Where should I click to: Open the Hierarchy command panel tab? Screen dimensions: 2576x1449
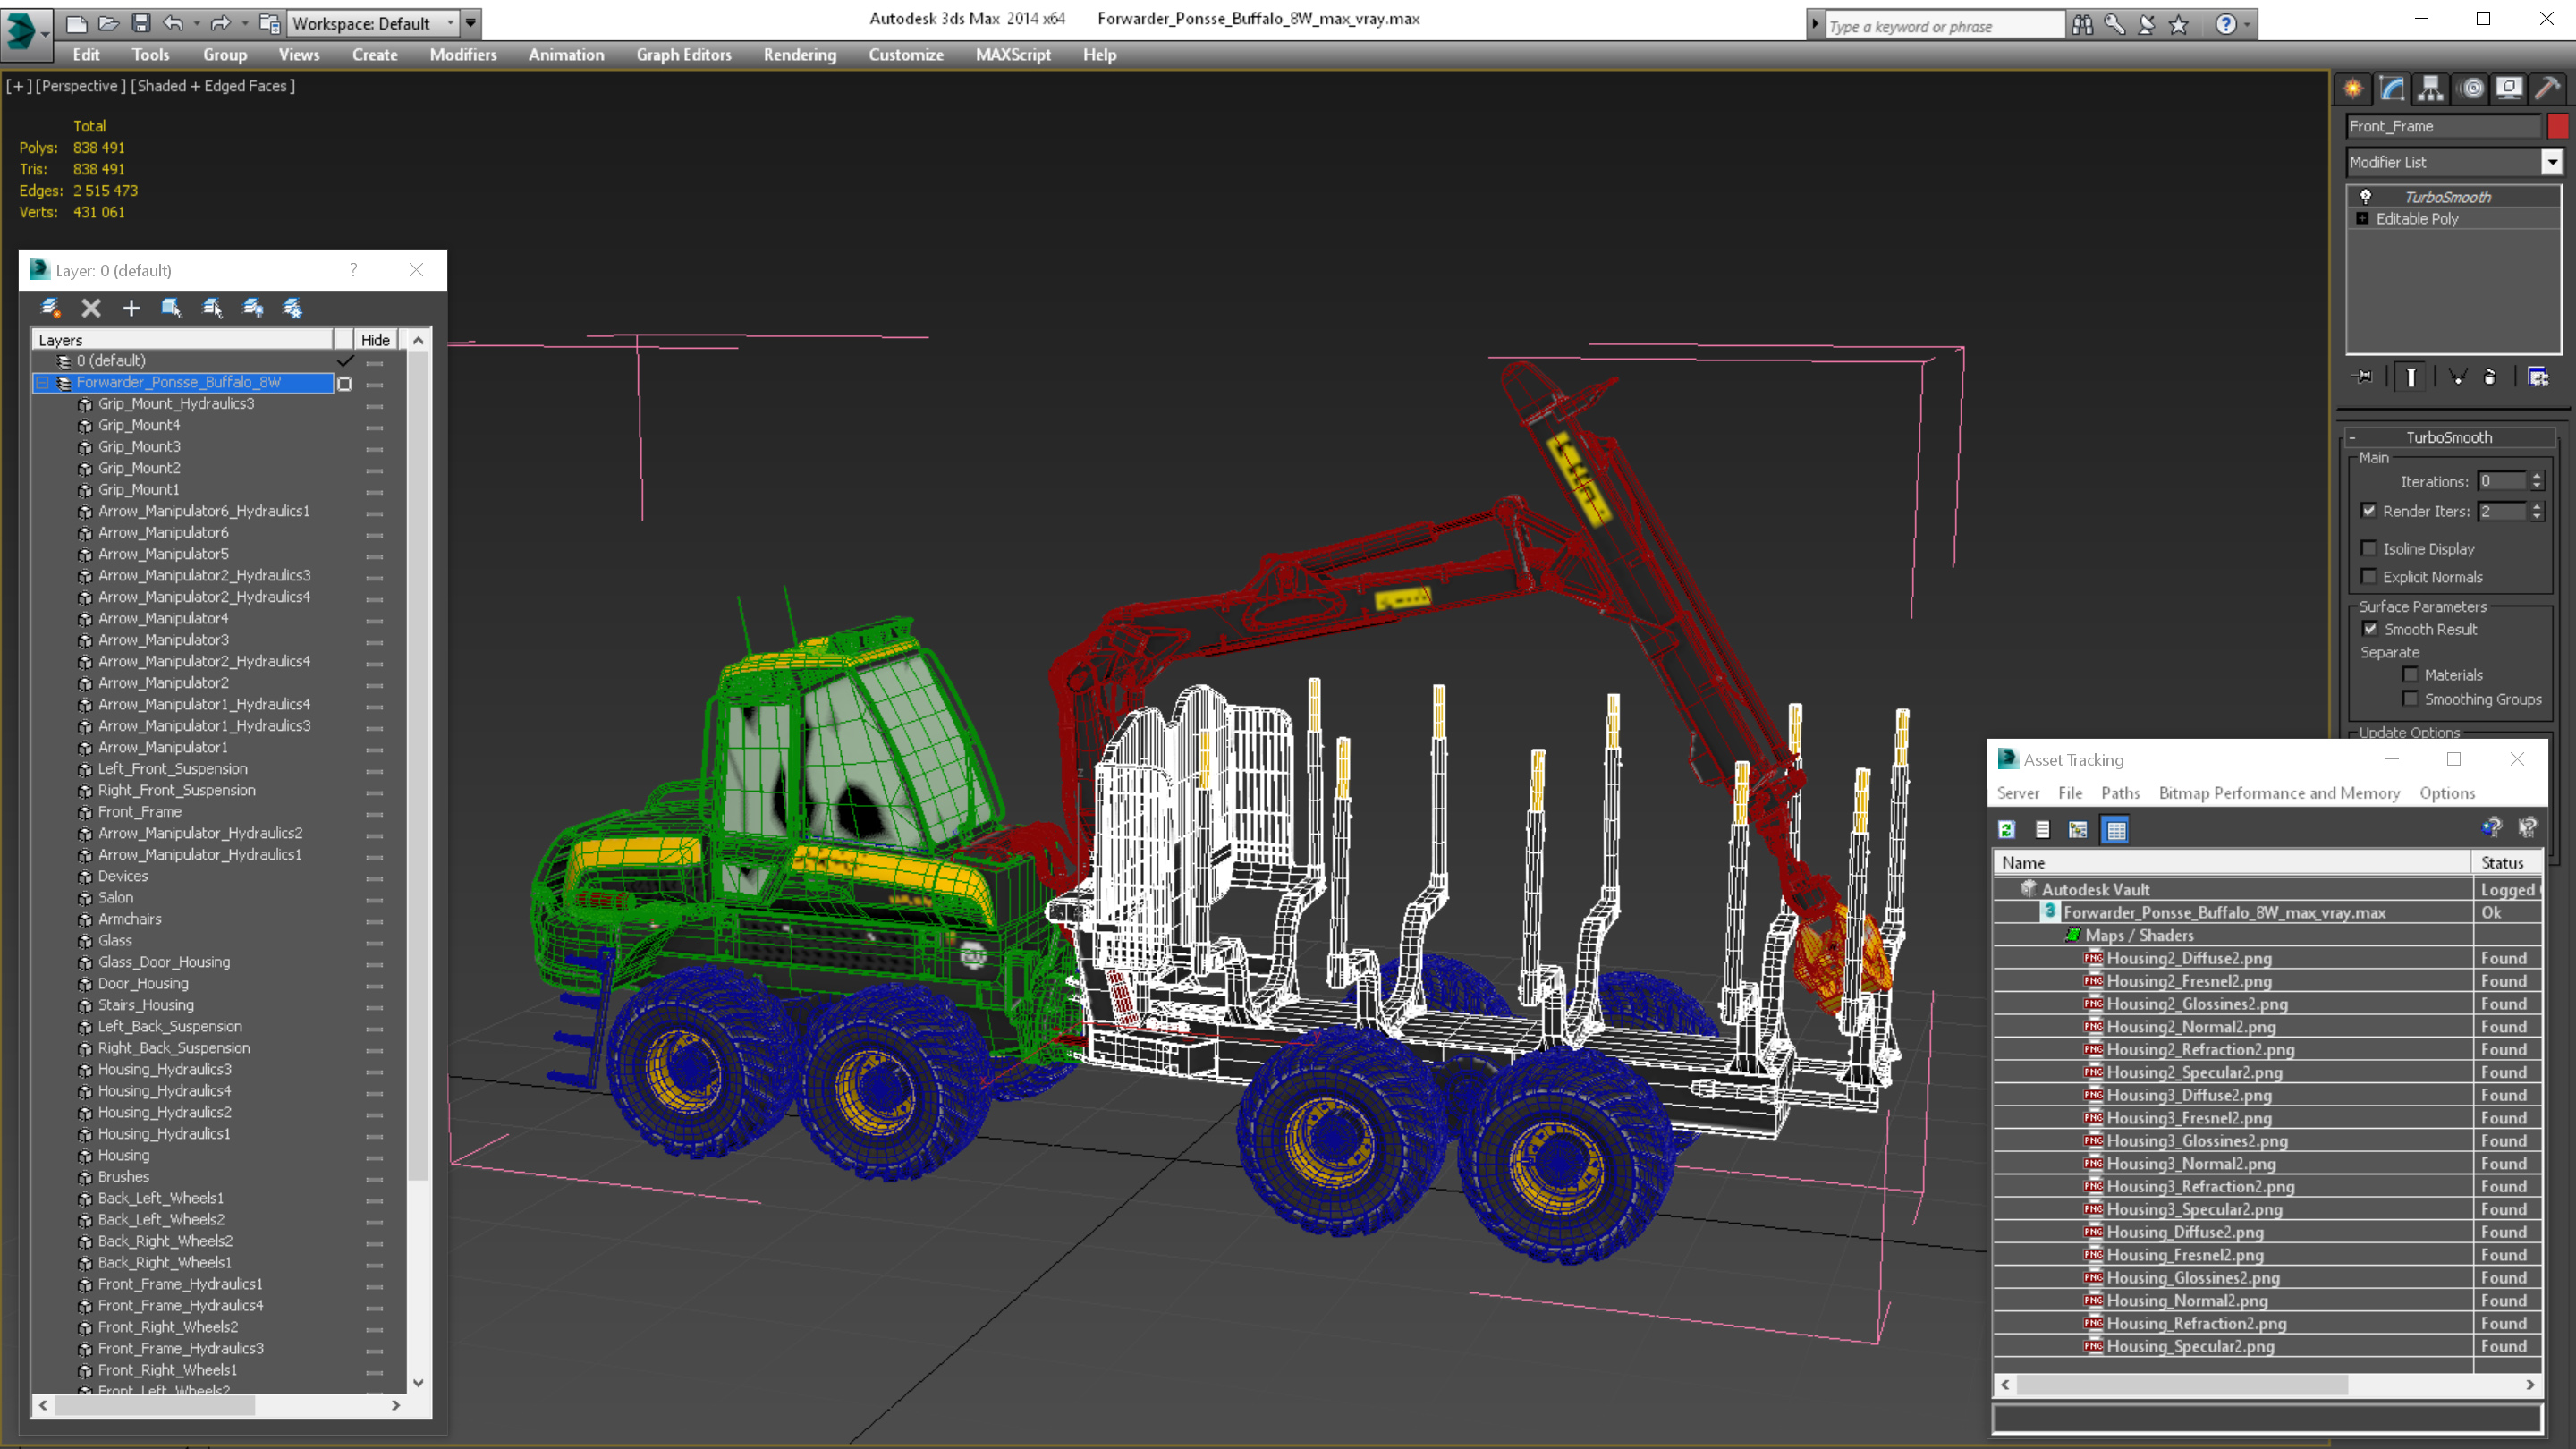click(x=2431, y=88)
